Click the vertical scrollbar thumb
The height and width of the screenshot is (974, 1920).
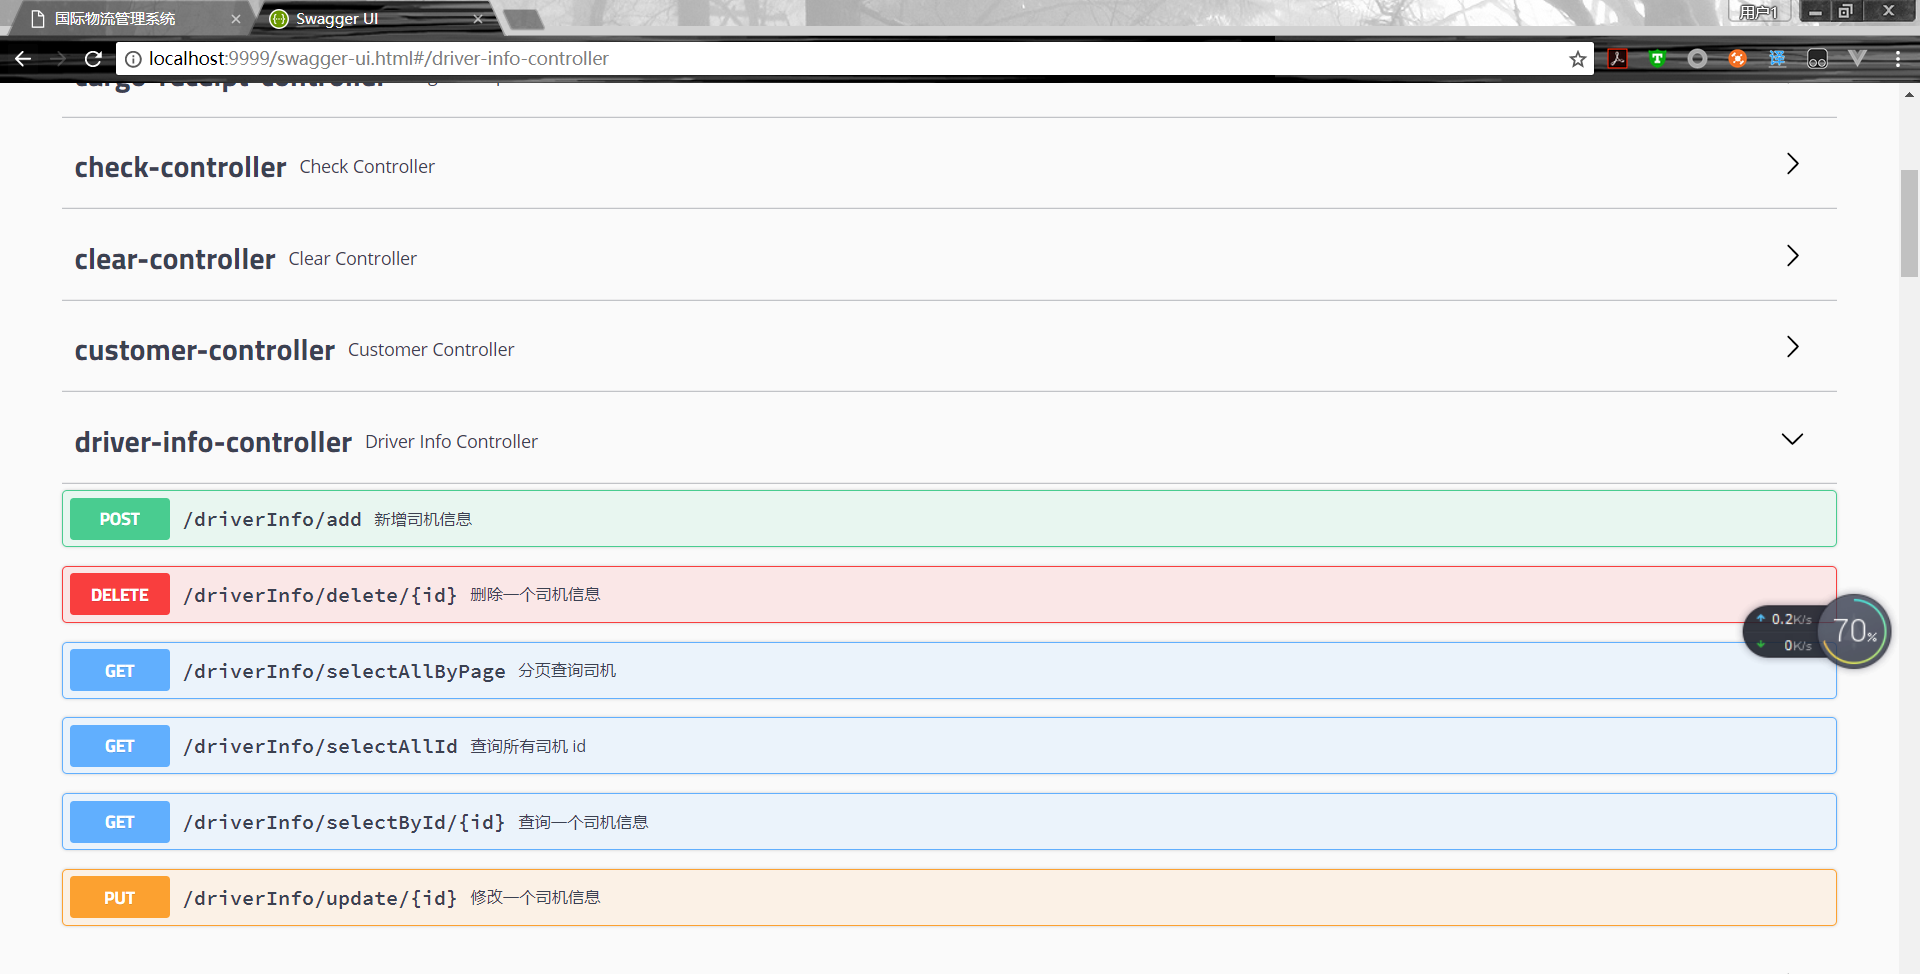pos(1909,223)
